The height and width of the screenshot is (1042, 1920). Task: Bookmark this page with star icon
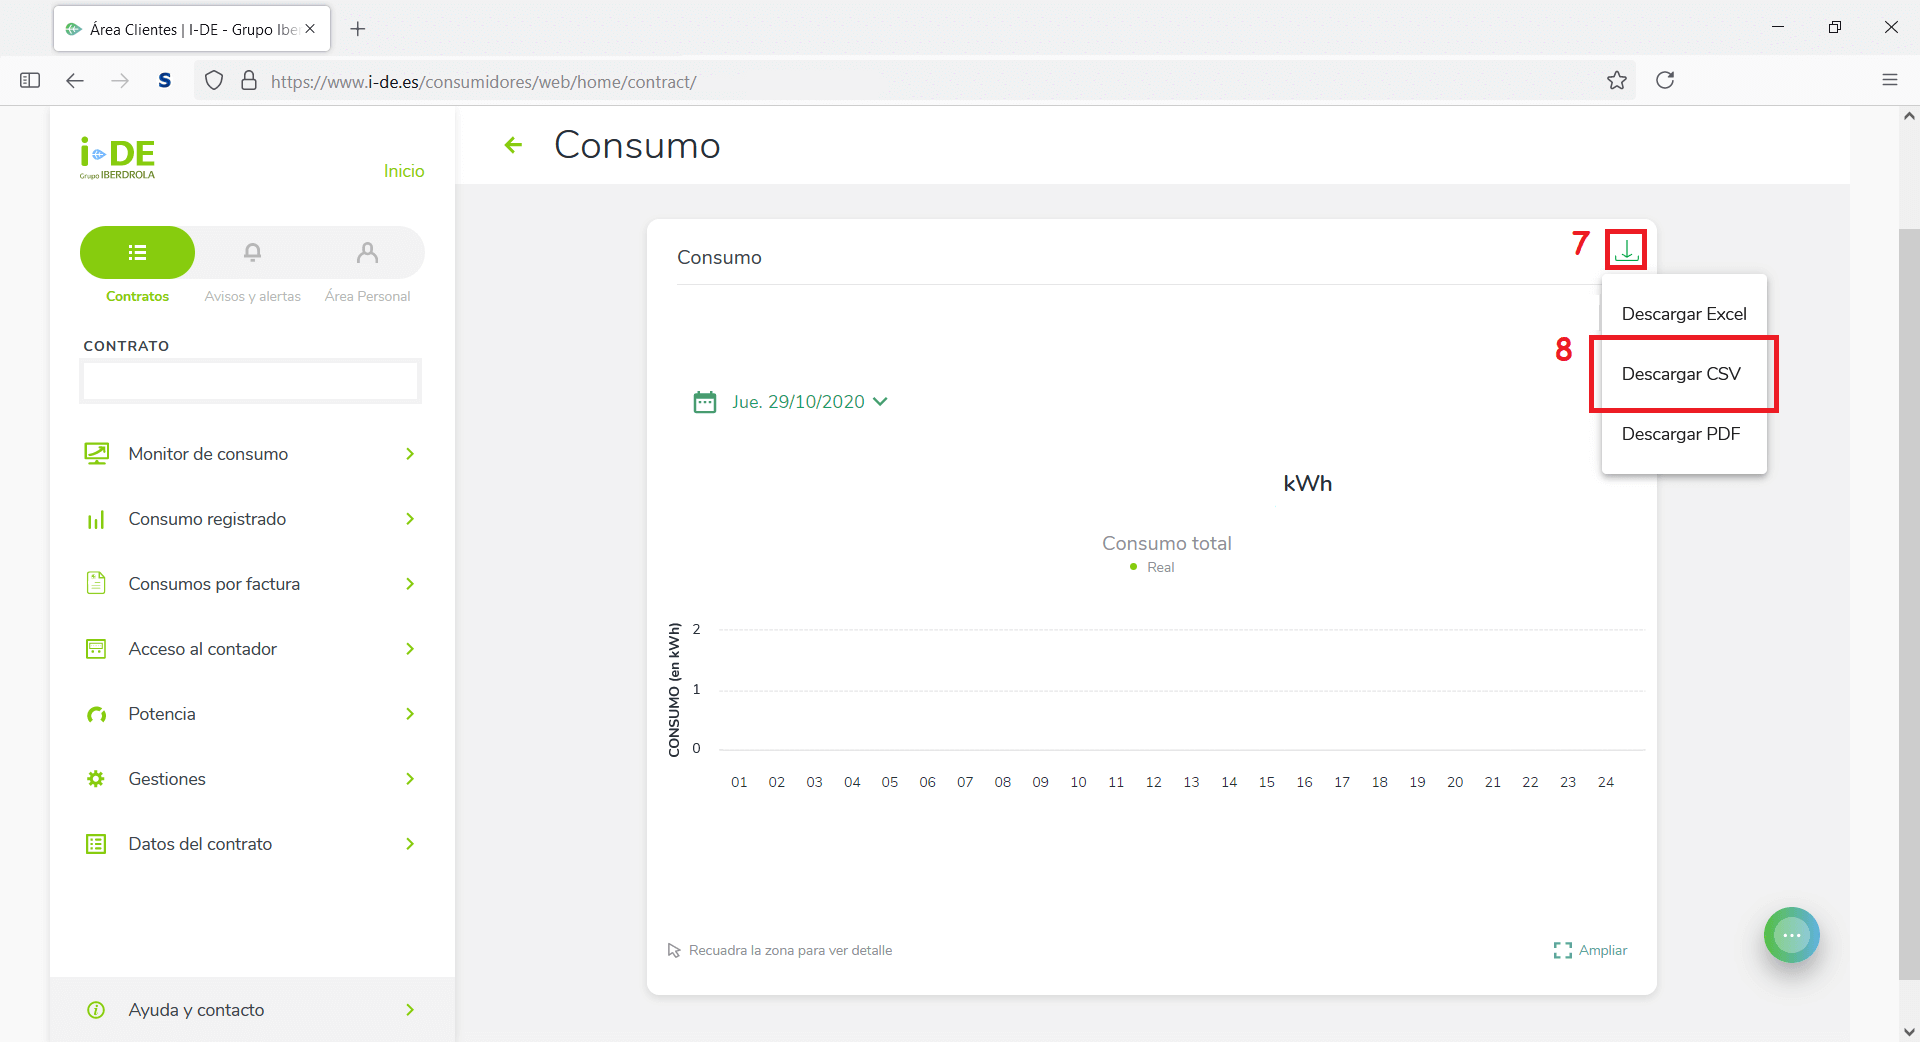pyautogui.click(x=1616, y=81)
